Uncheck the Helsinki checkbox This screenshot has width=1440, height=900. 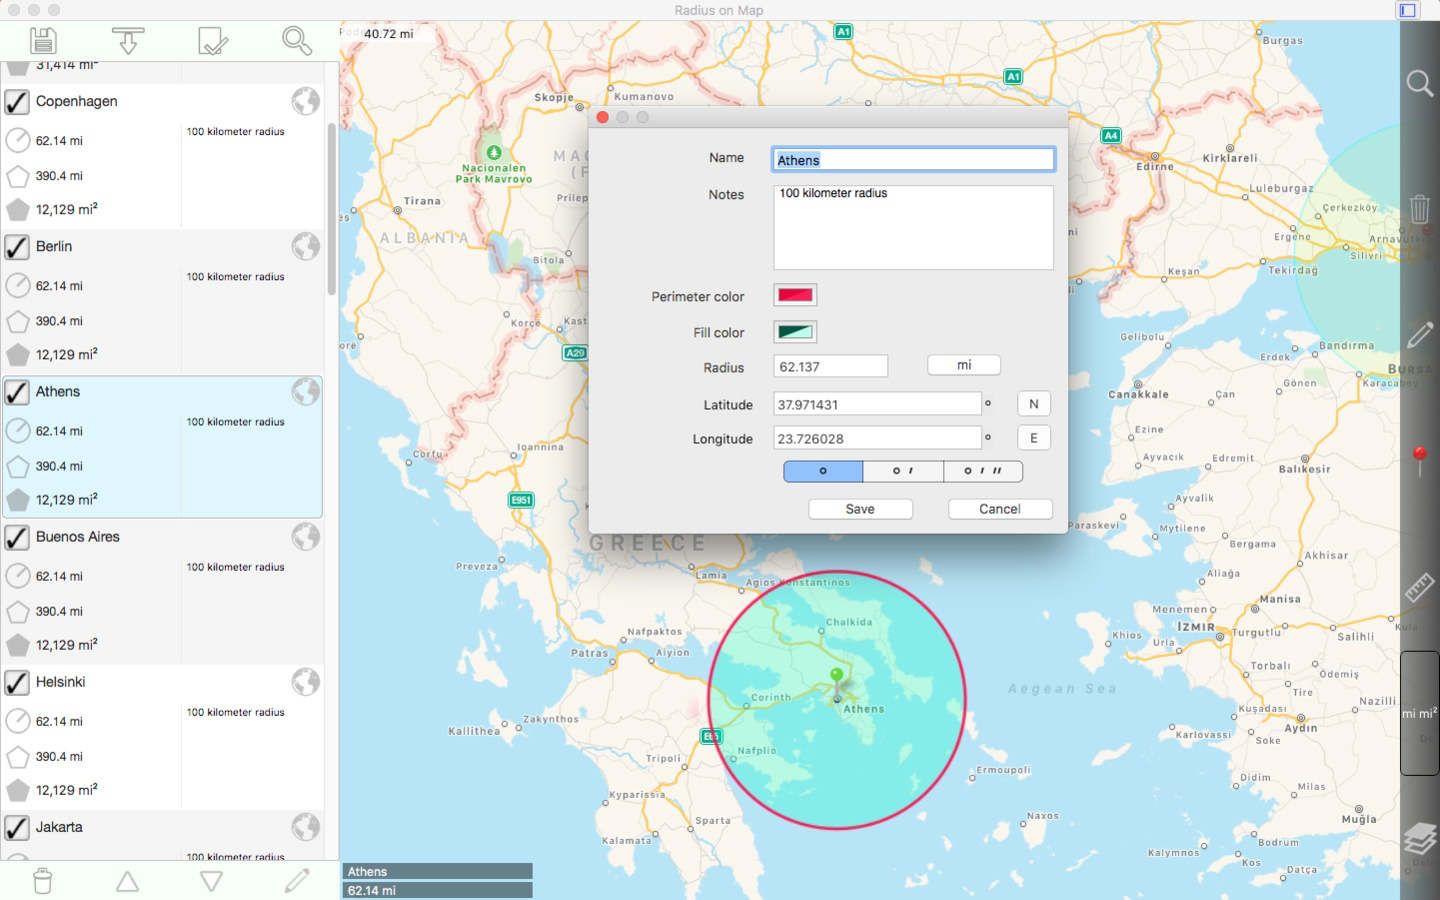17,682
